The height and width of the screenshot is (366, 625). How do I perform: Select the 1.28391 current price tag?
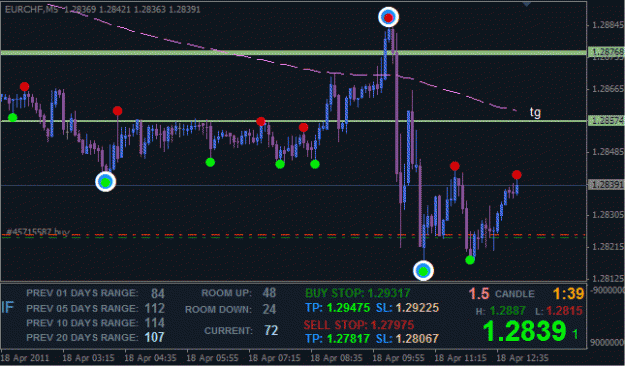pyautogui.click(x=607, y=185)
